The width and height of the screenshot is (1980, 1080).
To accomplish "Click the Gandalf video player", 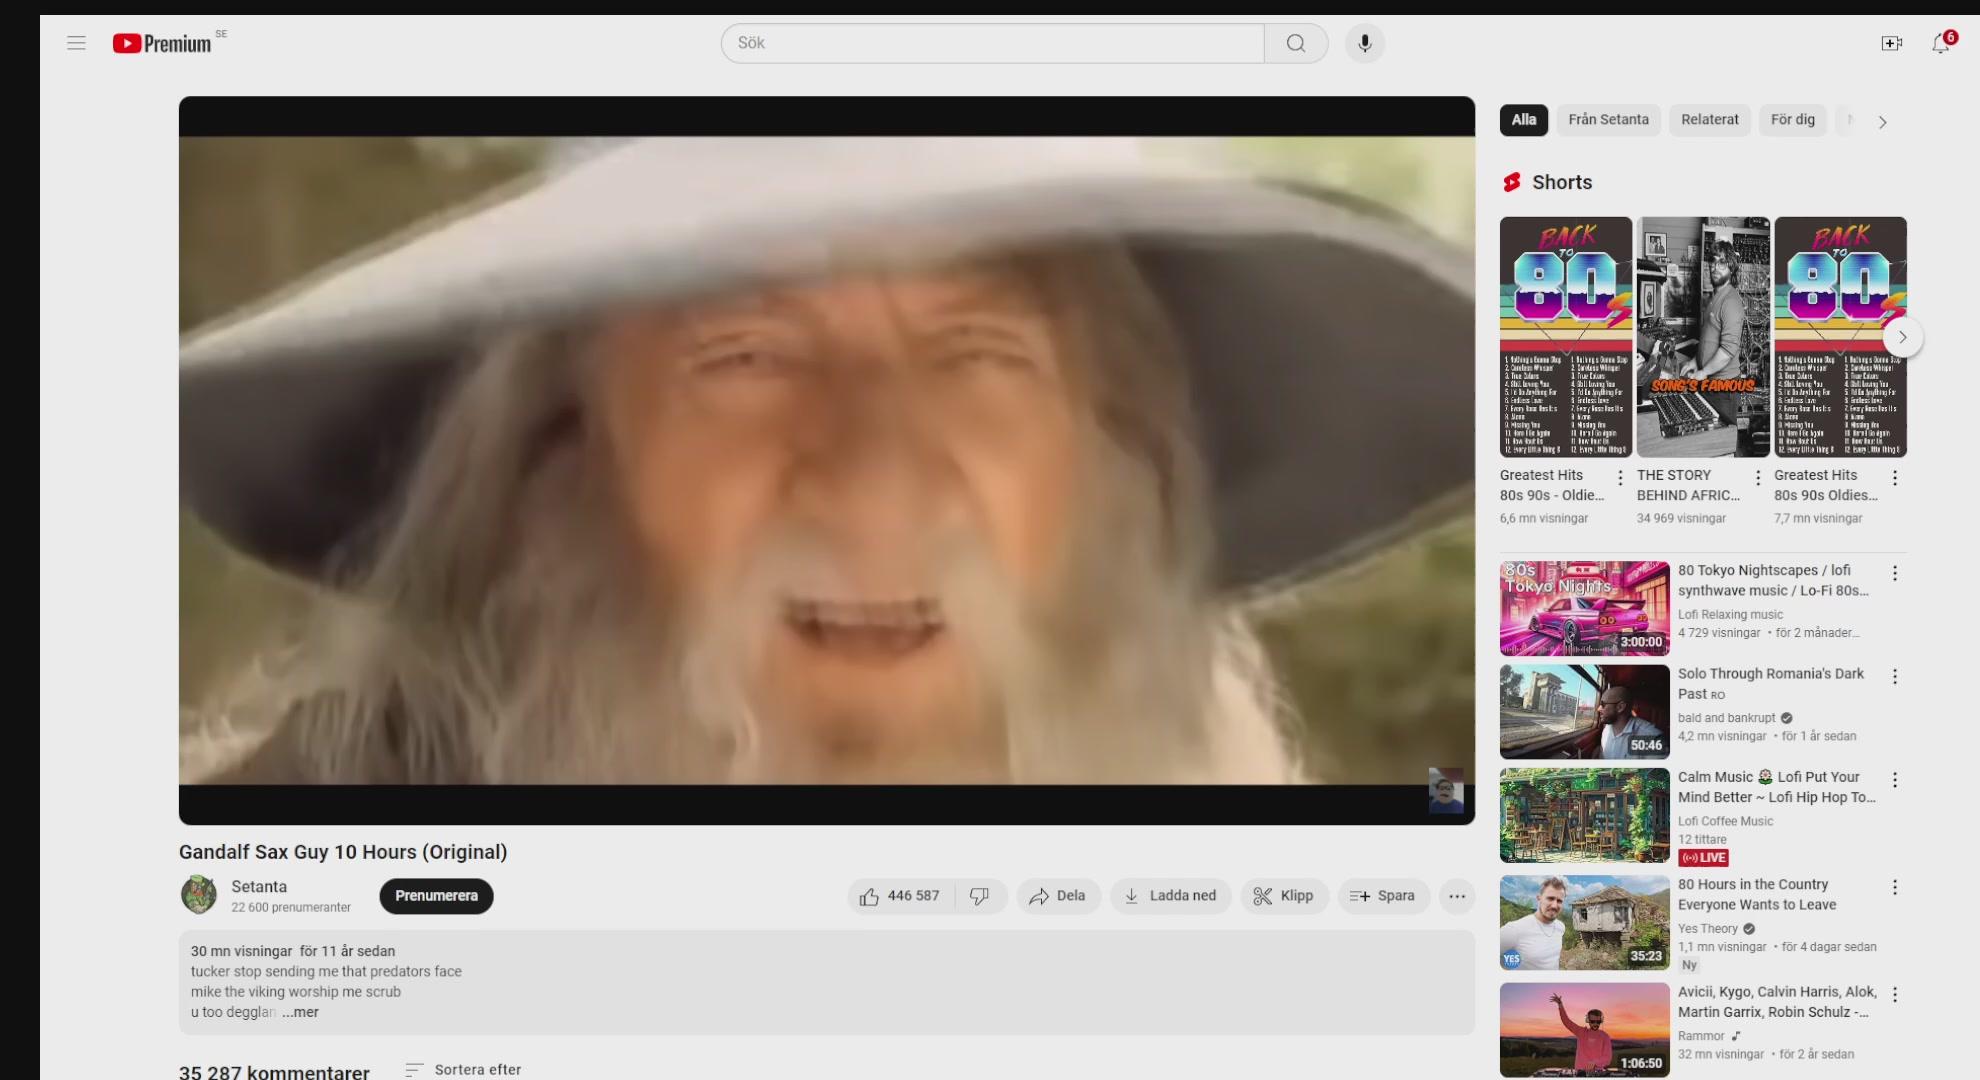I will tap(827, 460).
